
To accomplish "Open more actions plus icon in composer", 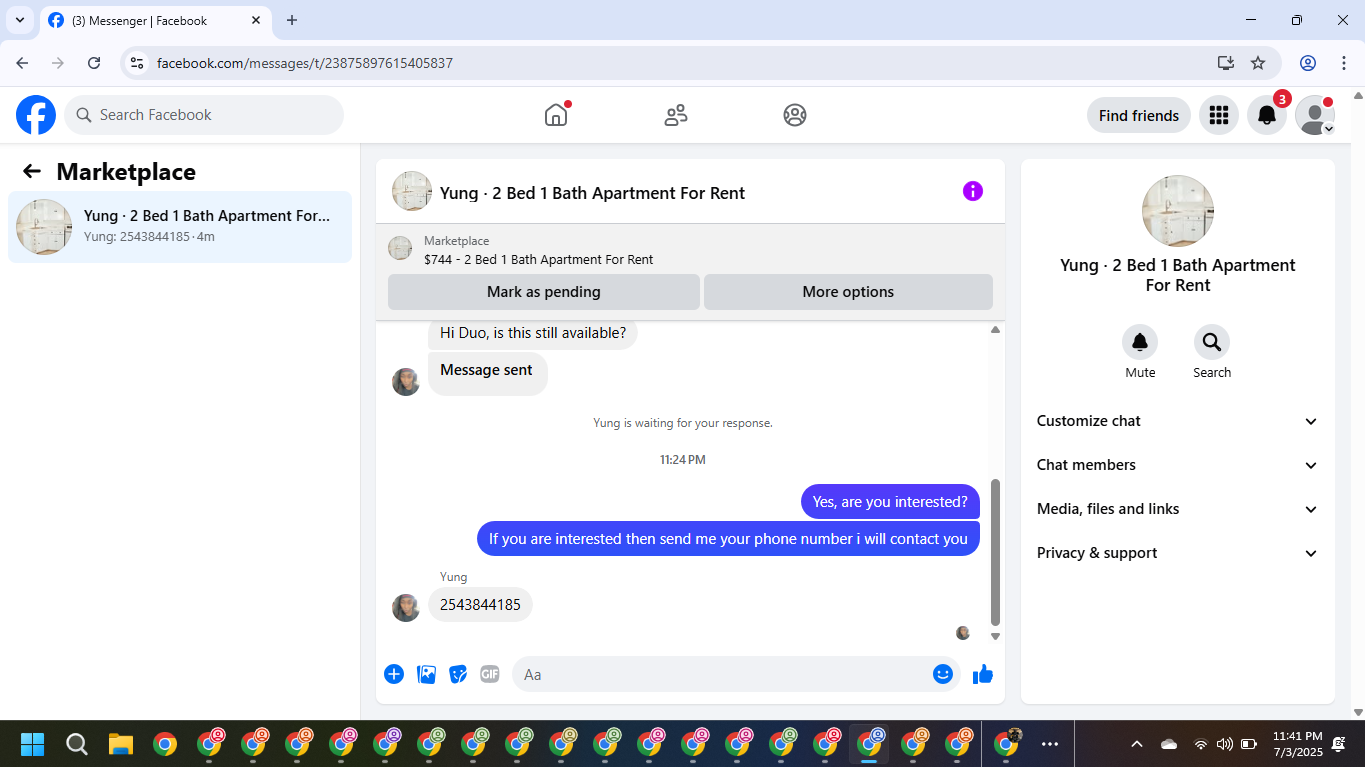I will pyautogui.click(x=394, y=674).
